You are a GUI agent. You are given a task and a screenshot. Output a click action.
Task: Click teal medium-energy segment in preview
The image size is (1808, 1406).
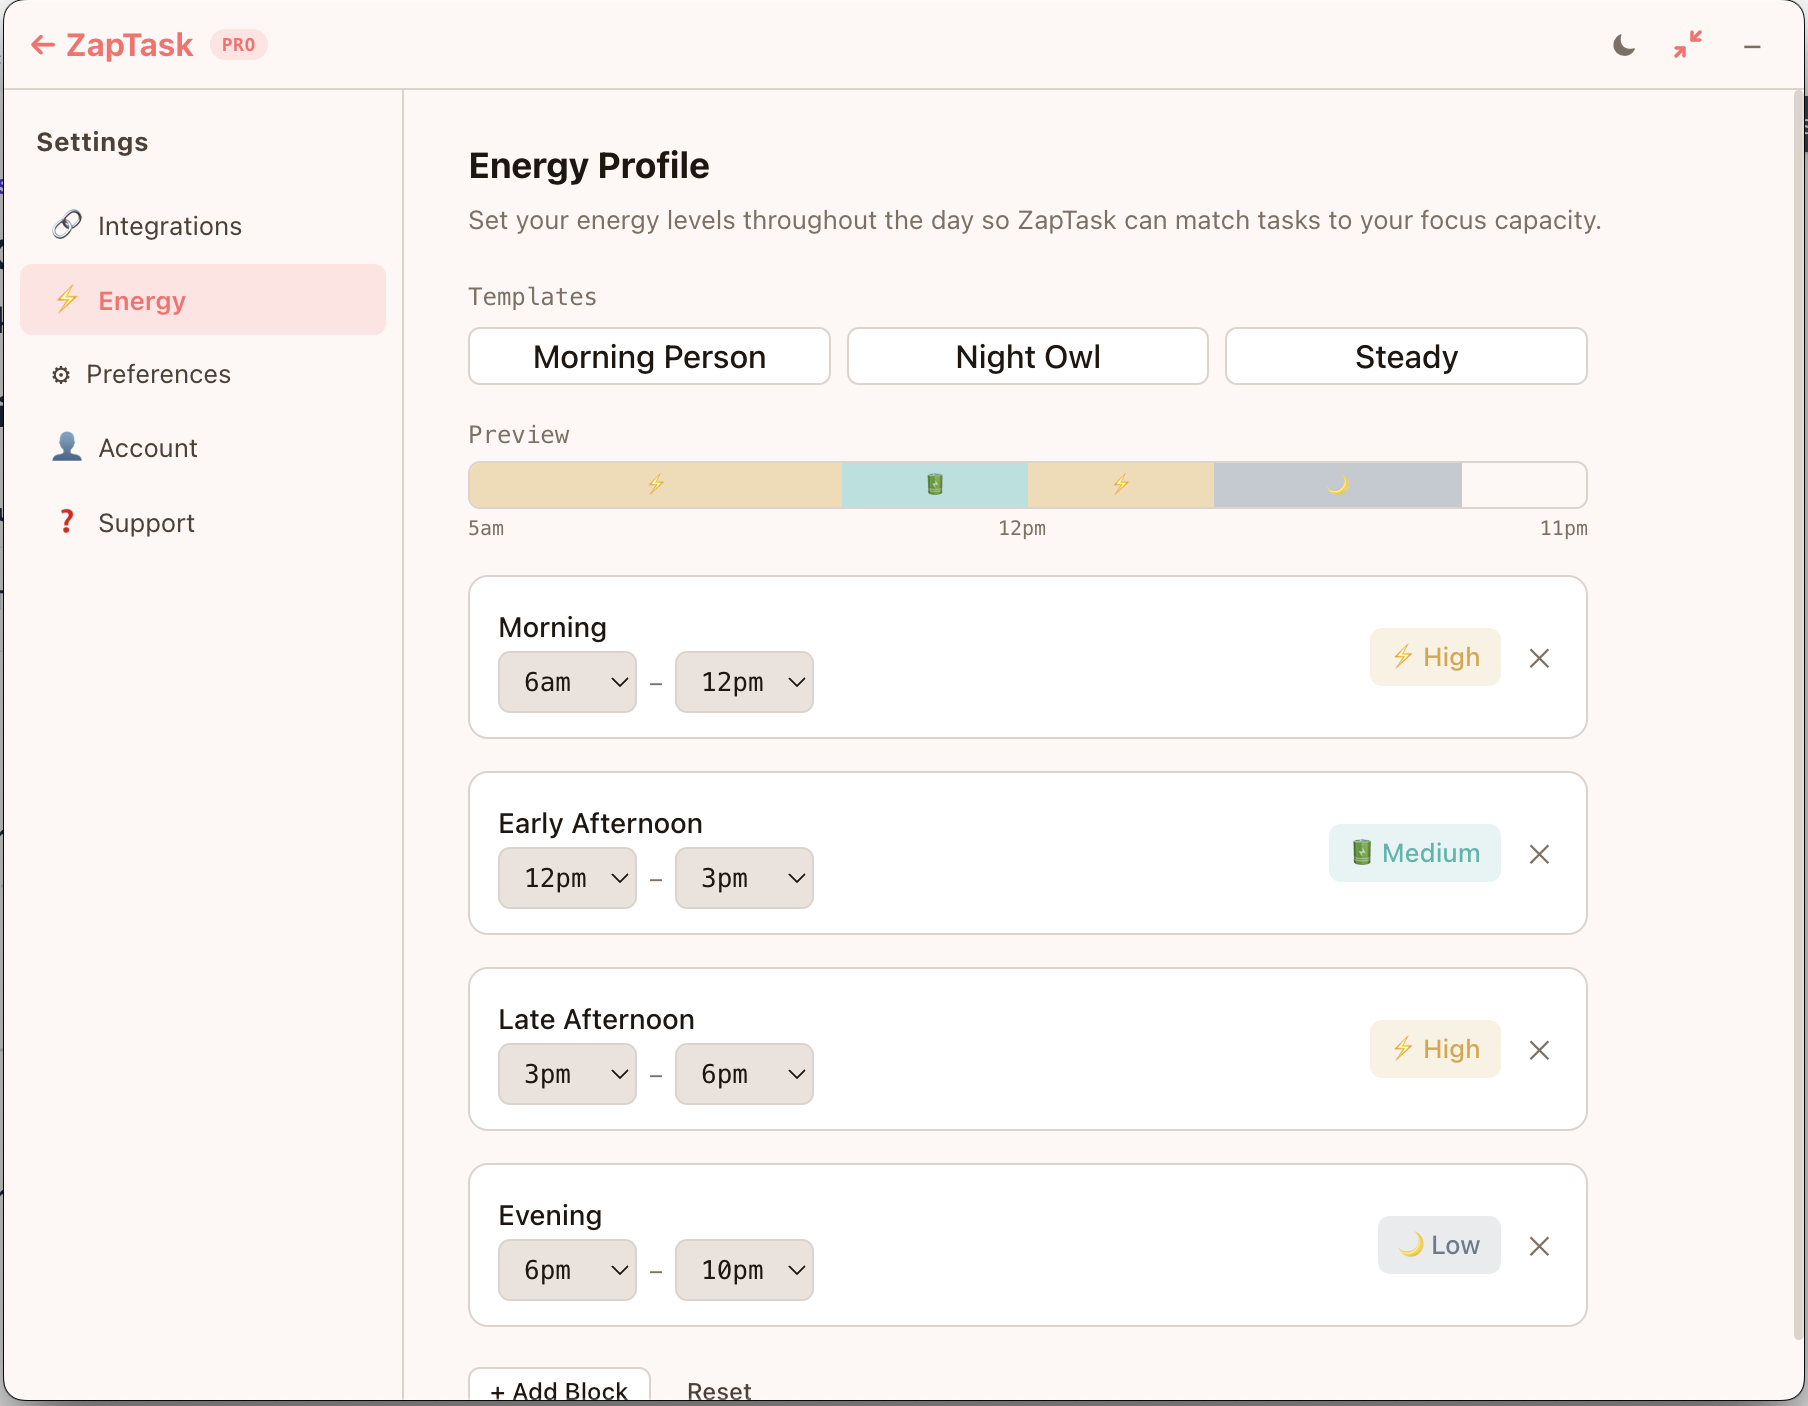pyautogui.click(x=935, y=485)
